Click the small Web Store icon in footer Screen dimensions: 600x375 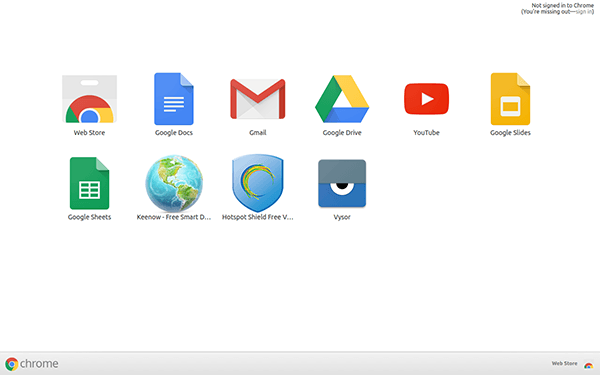click(x=588, y=365)
